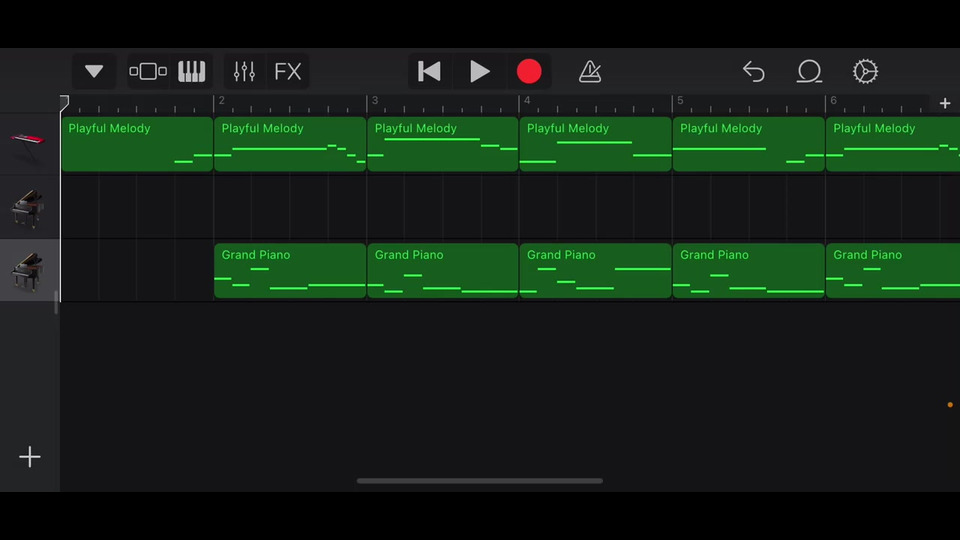
Task: Open the keyboard instrument view
Action: pyautogui.click(x=192, y=72)
